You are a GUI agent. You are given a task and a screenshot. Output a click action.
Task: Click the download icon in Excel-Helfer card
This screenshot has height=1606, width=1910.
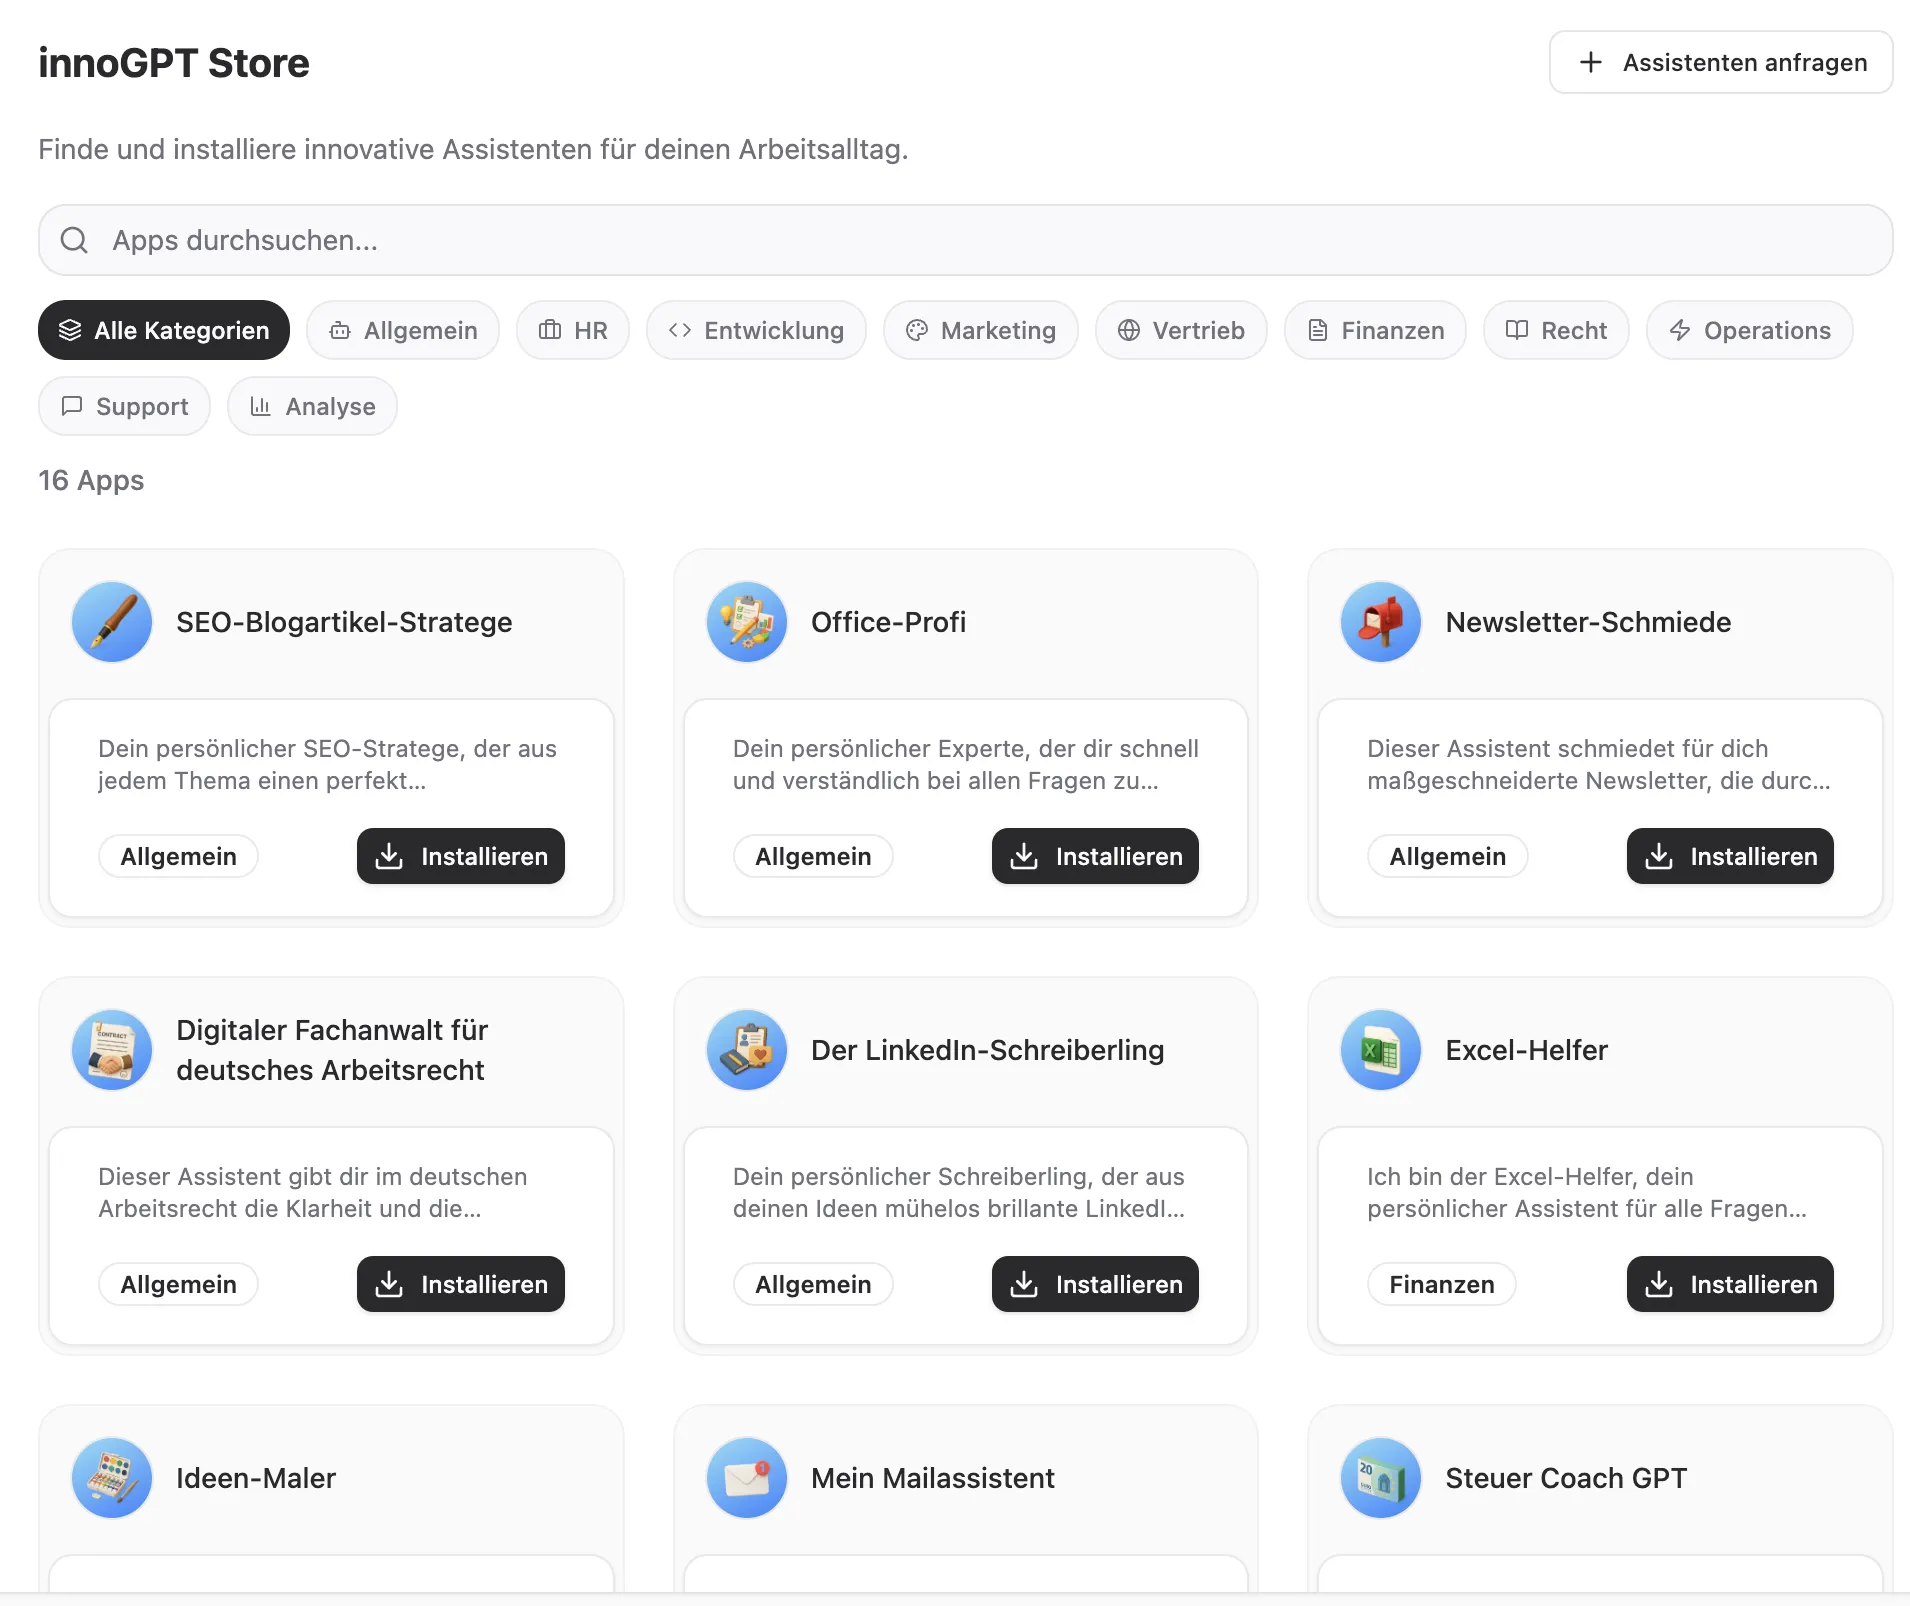click(x=1659, y=1284)
